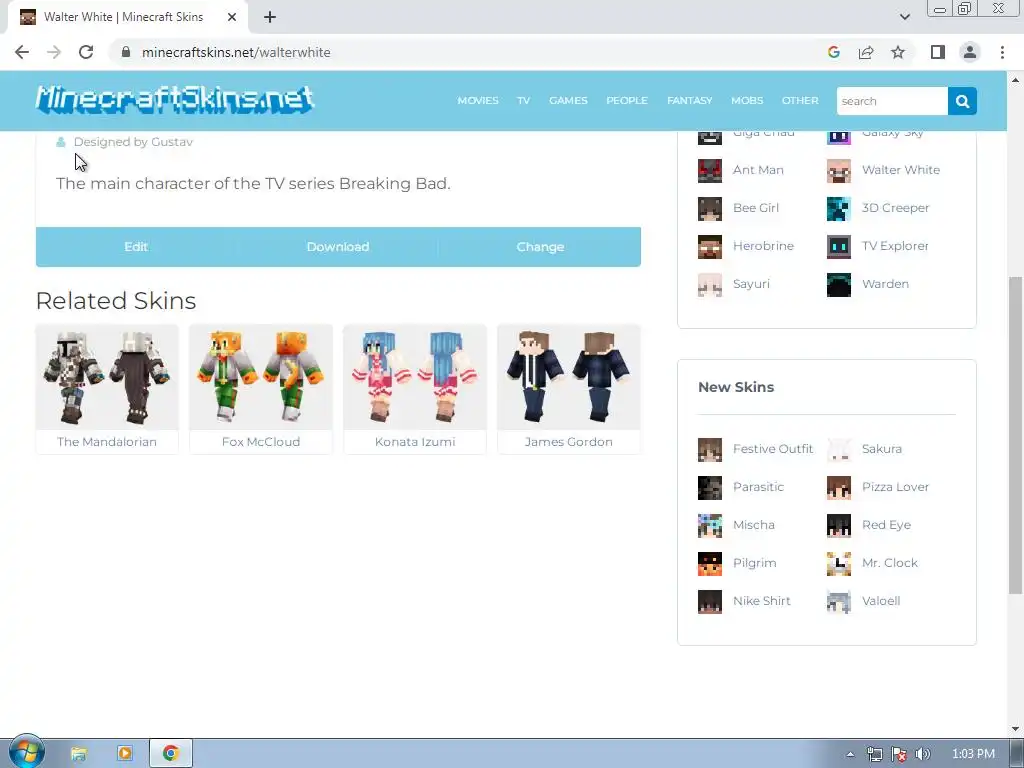Close the Walter White tab
Viewport: 1024px width, 768px height.
232,17
